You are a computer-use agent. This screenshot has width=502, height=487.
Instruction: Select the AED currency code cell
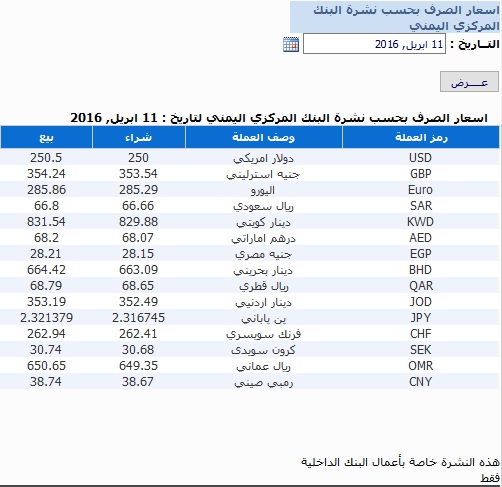[x=421, y=238]
